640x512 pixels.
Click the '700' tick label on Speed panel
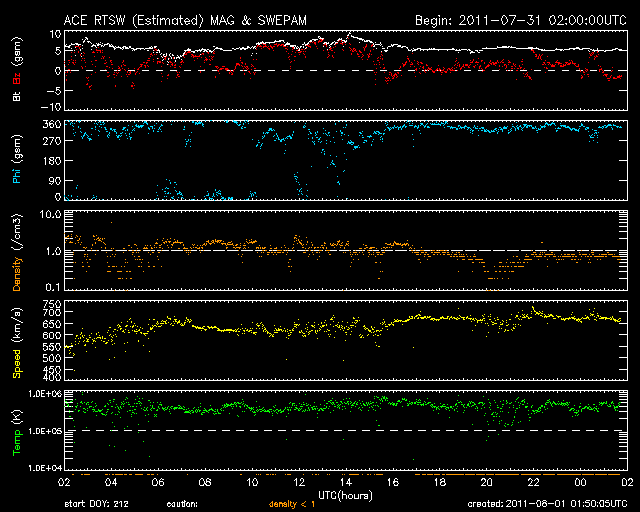pyautogui.click(x=52, y=313)
